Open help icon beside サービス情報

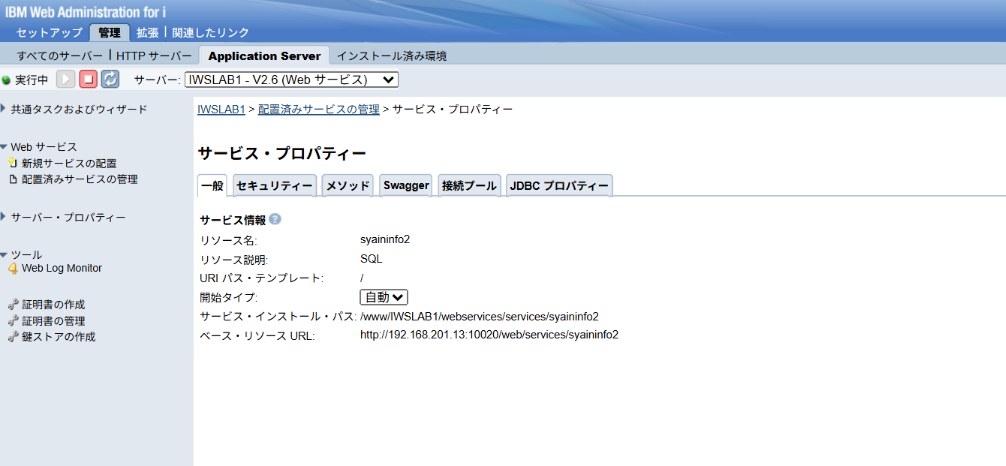click(x=275, y=220)
